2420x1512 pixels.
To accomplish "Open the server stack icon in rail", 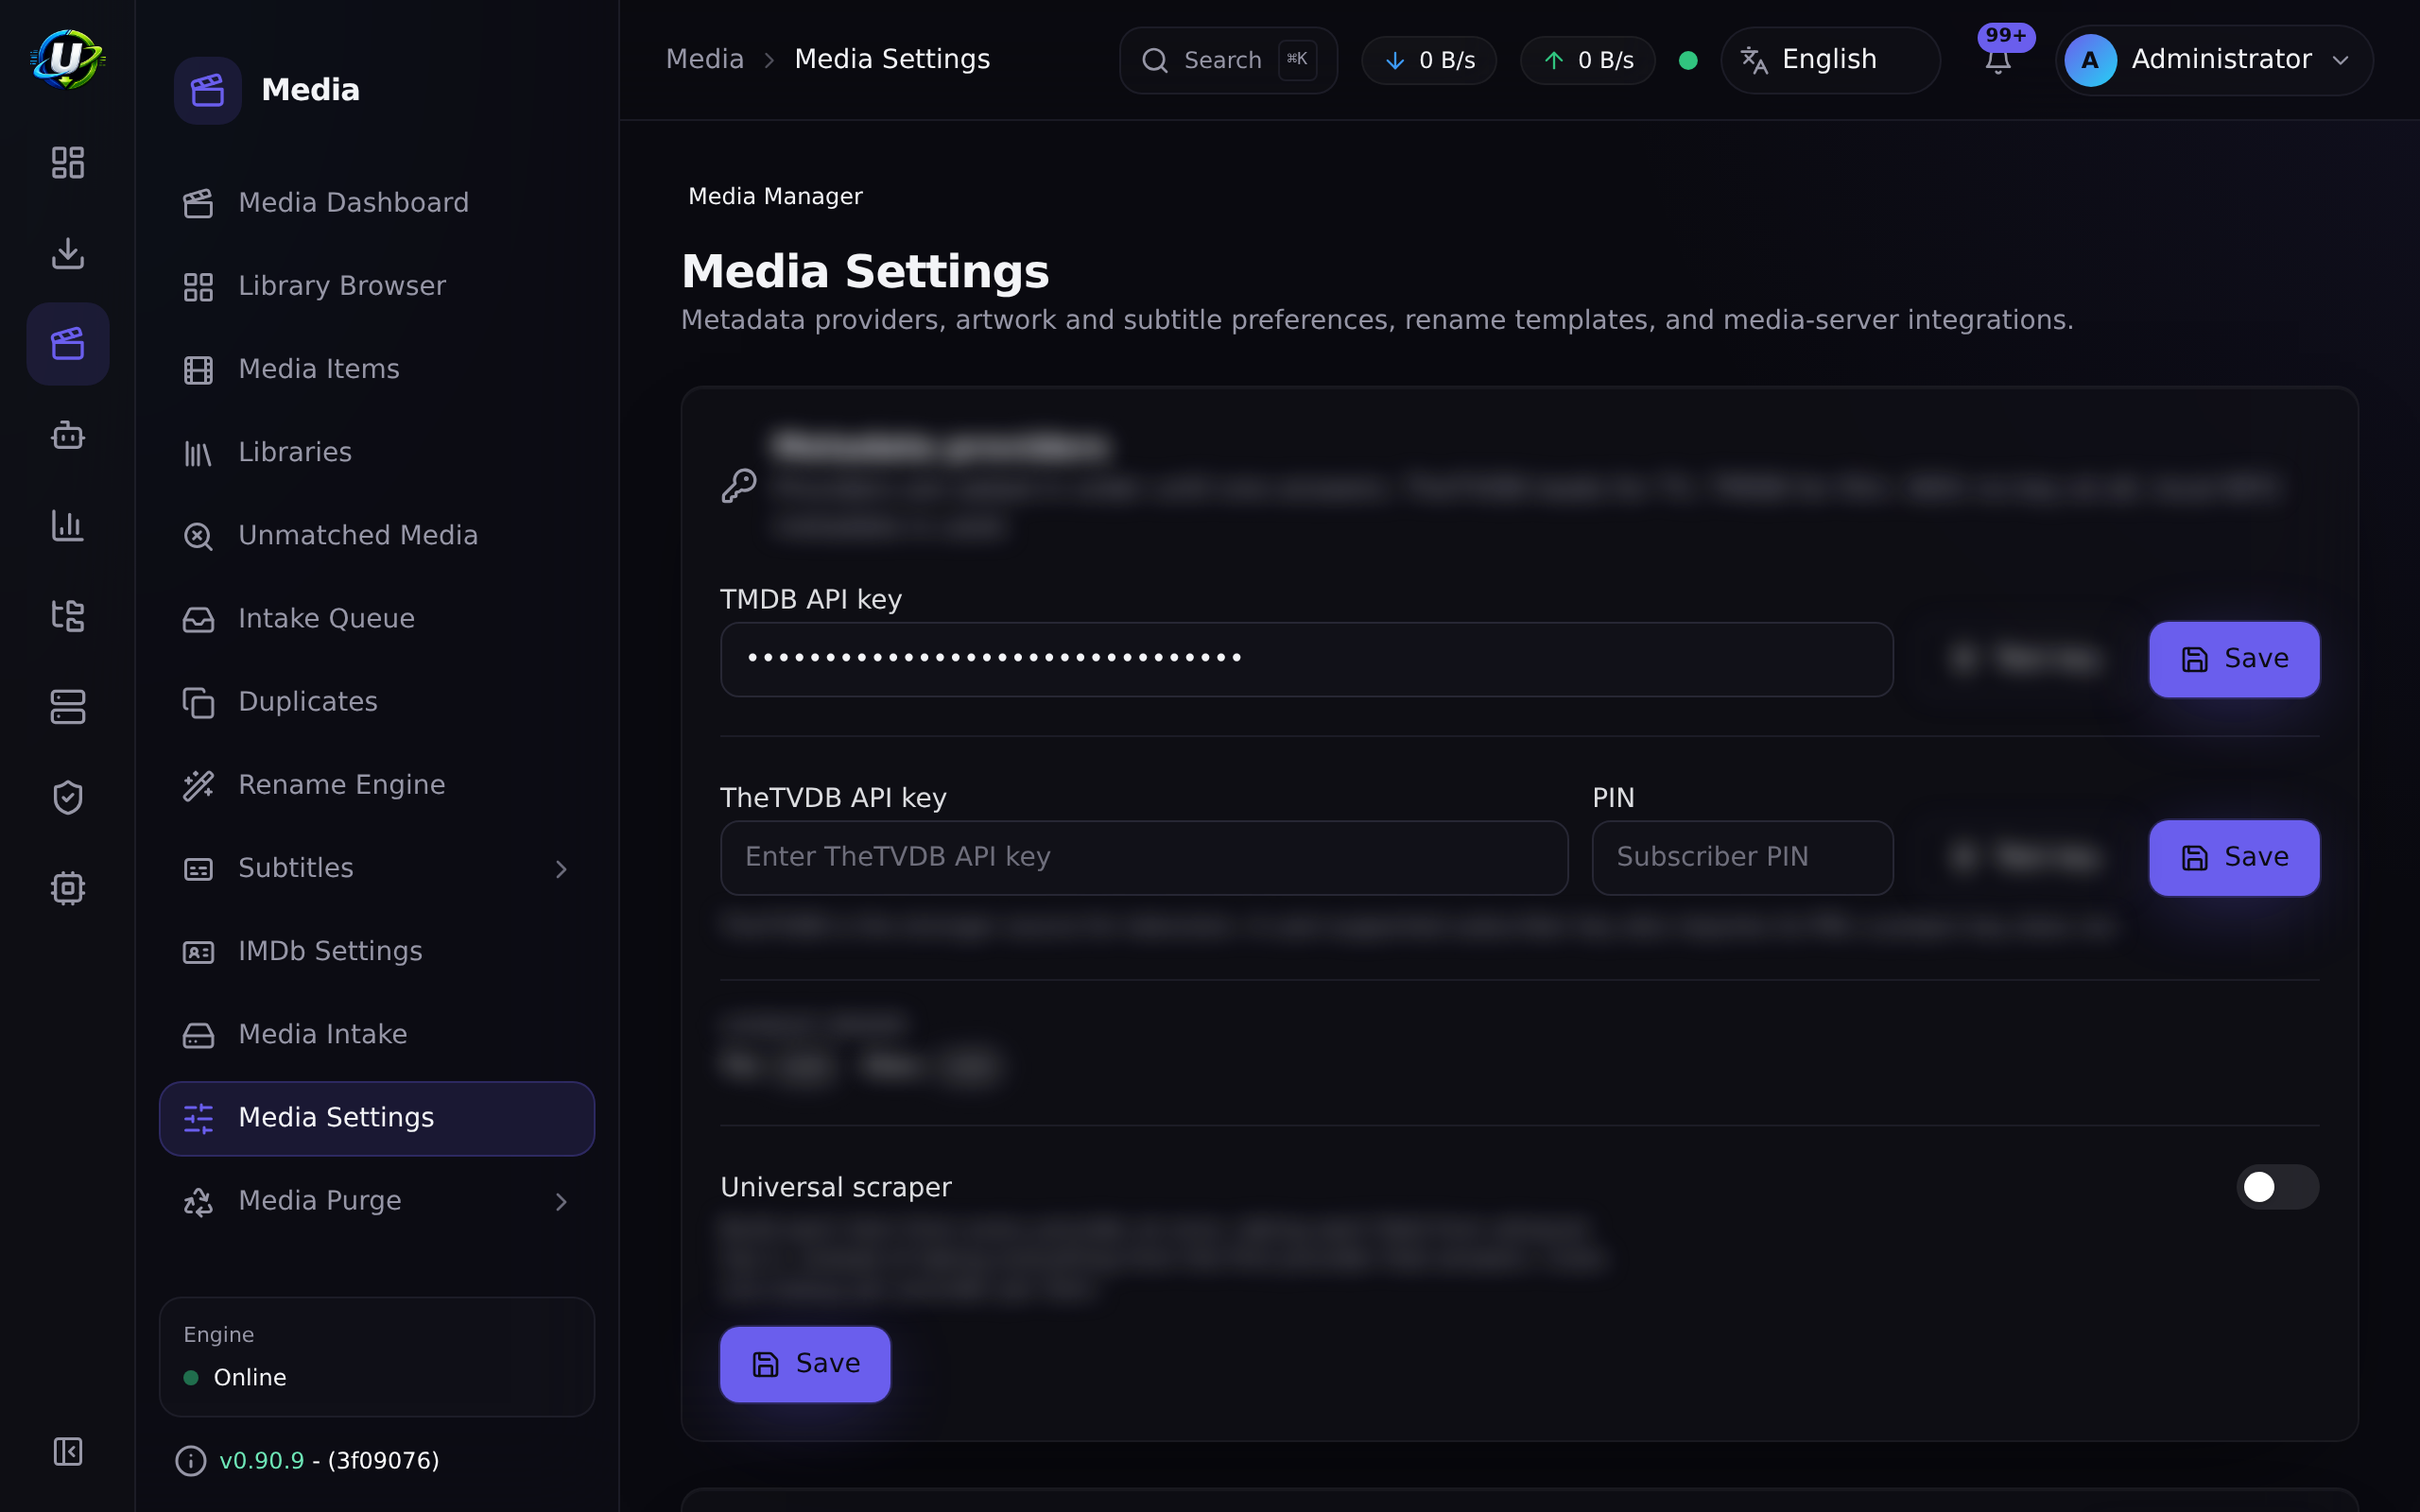I will click(x=67, y=707).
